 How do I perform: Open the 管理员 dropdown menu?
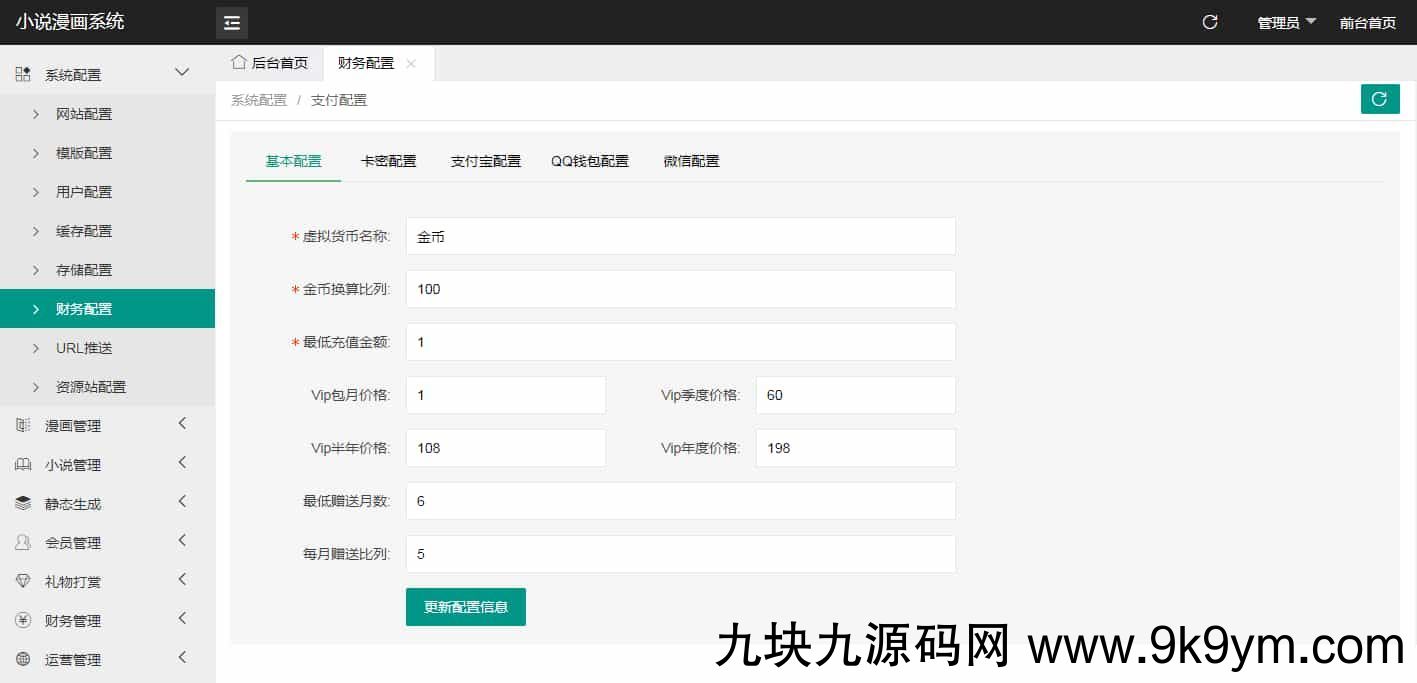(x=1286, y=22)
